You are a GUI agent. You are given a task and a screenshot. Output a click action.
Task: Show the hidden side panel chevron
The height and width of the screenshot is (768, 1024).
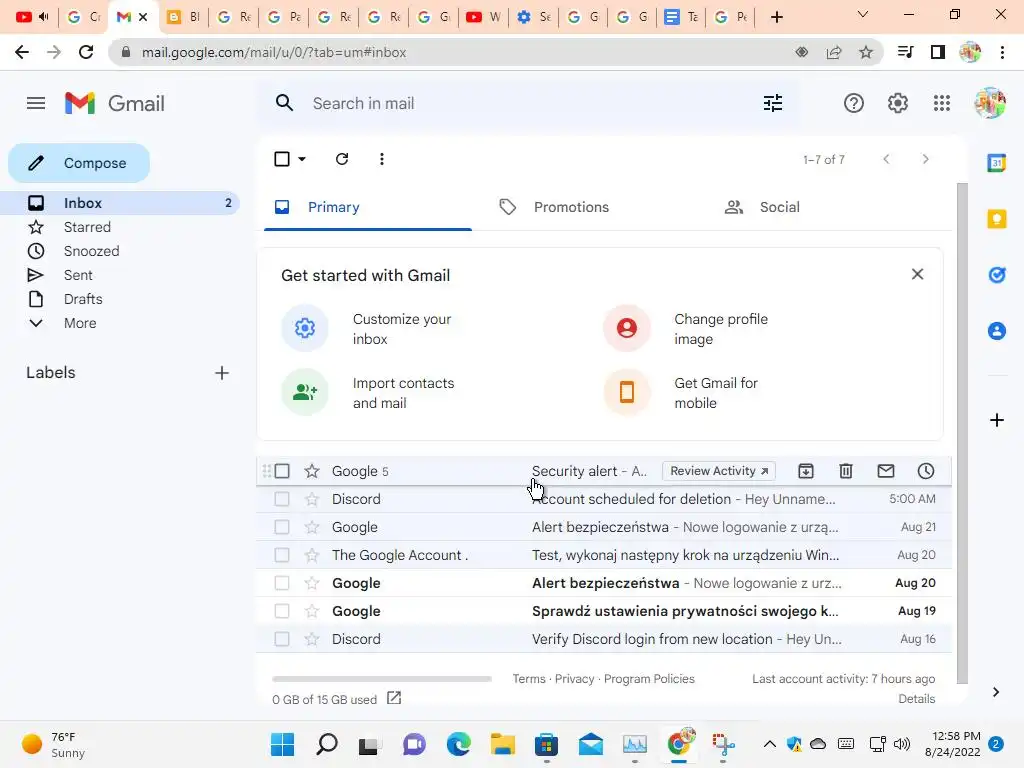click(x=996, y=692)
